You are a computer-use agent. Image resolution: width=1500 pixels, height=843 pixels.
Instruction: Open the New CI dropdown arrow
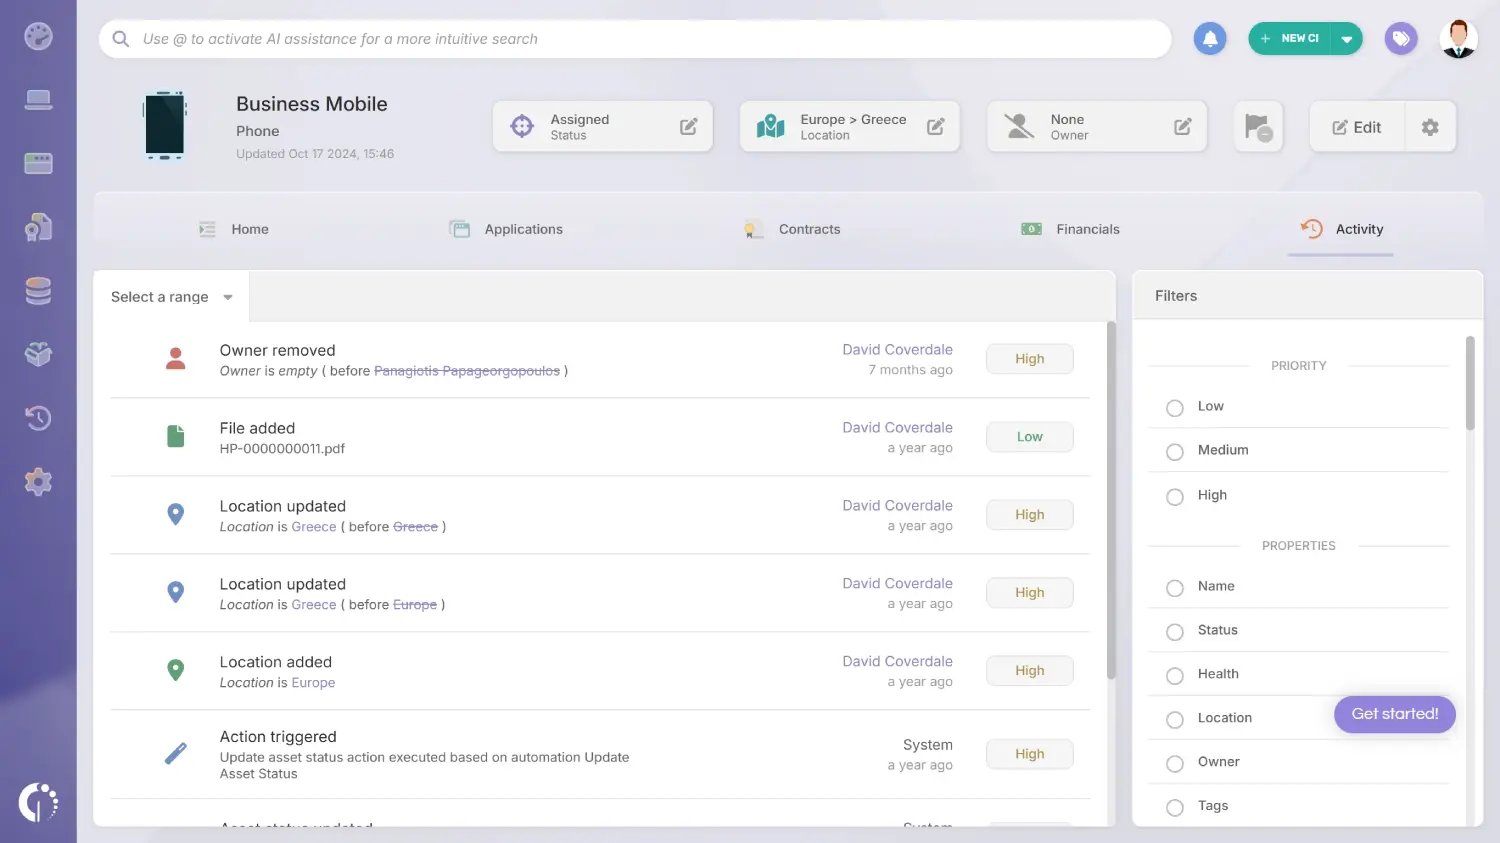click(1347, 39)
